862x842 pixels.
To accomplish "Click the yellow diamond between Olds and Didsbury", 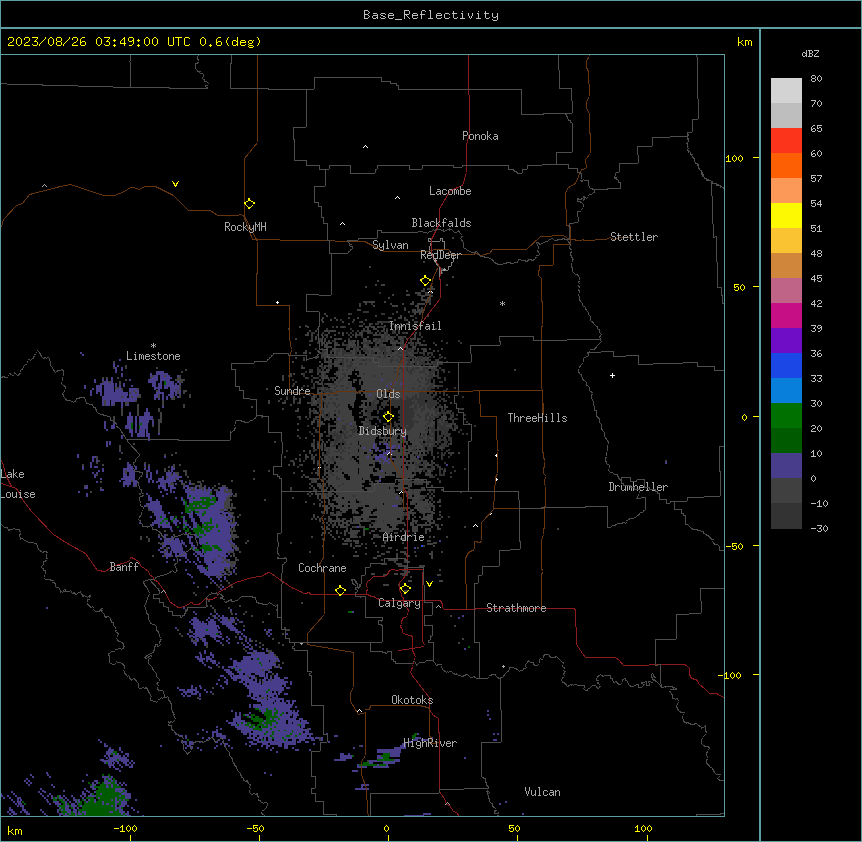I will (388, 417).
